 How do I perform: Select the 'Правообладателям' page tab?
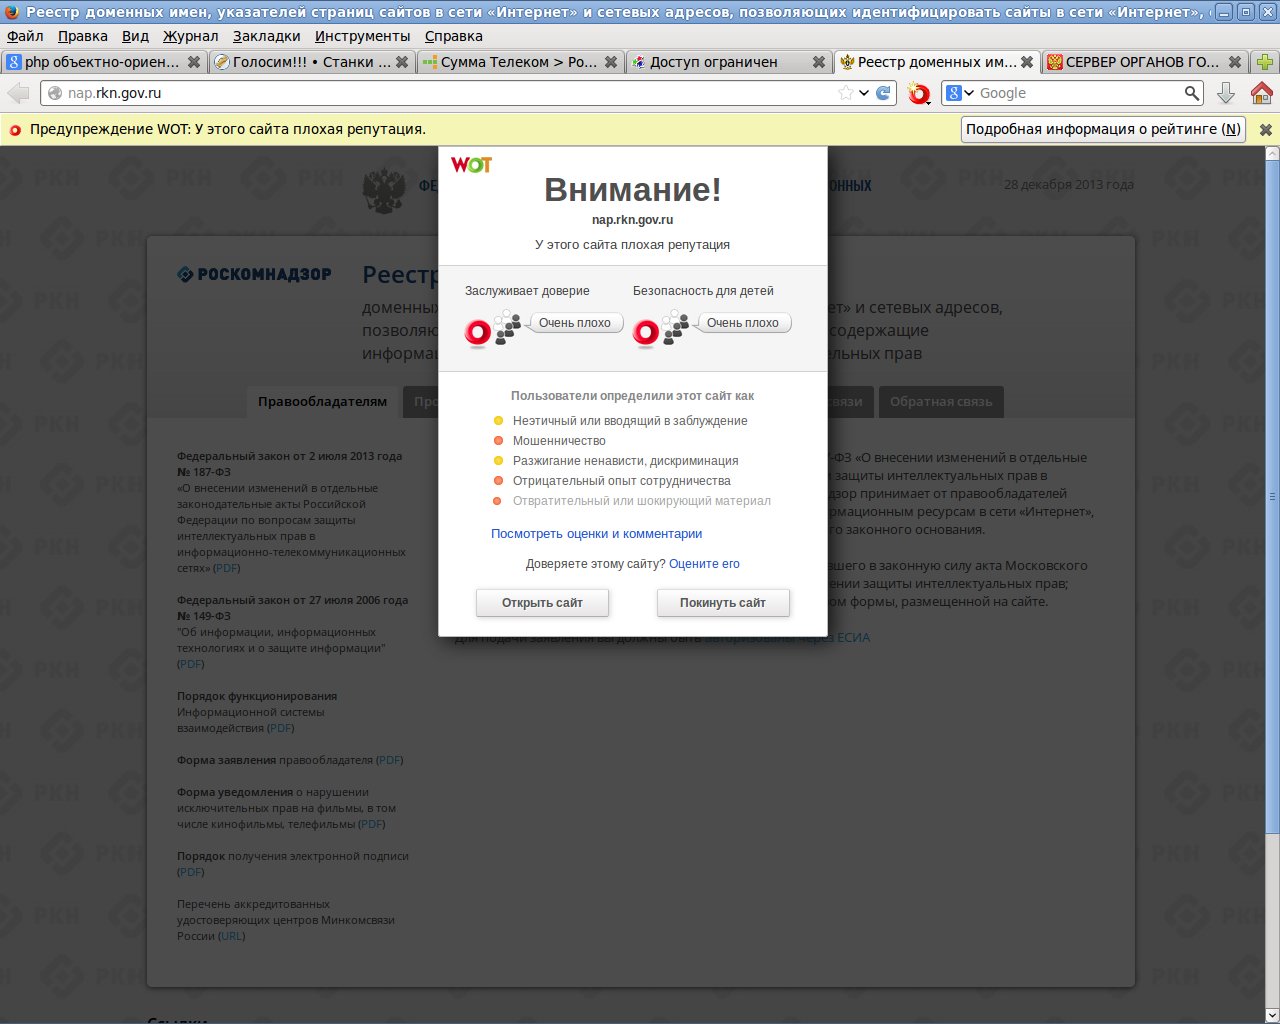[322, 402]
